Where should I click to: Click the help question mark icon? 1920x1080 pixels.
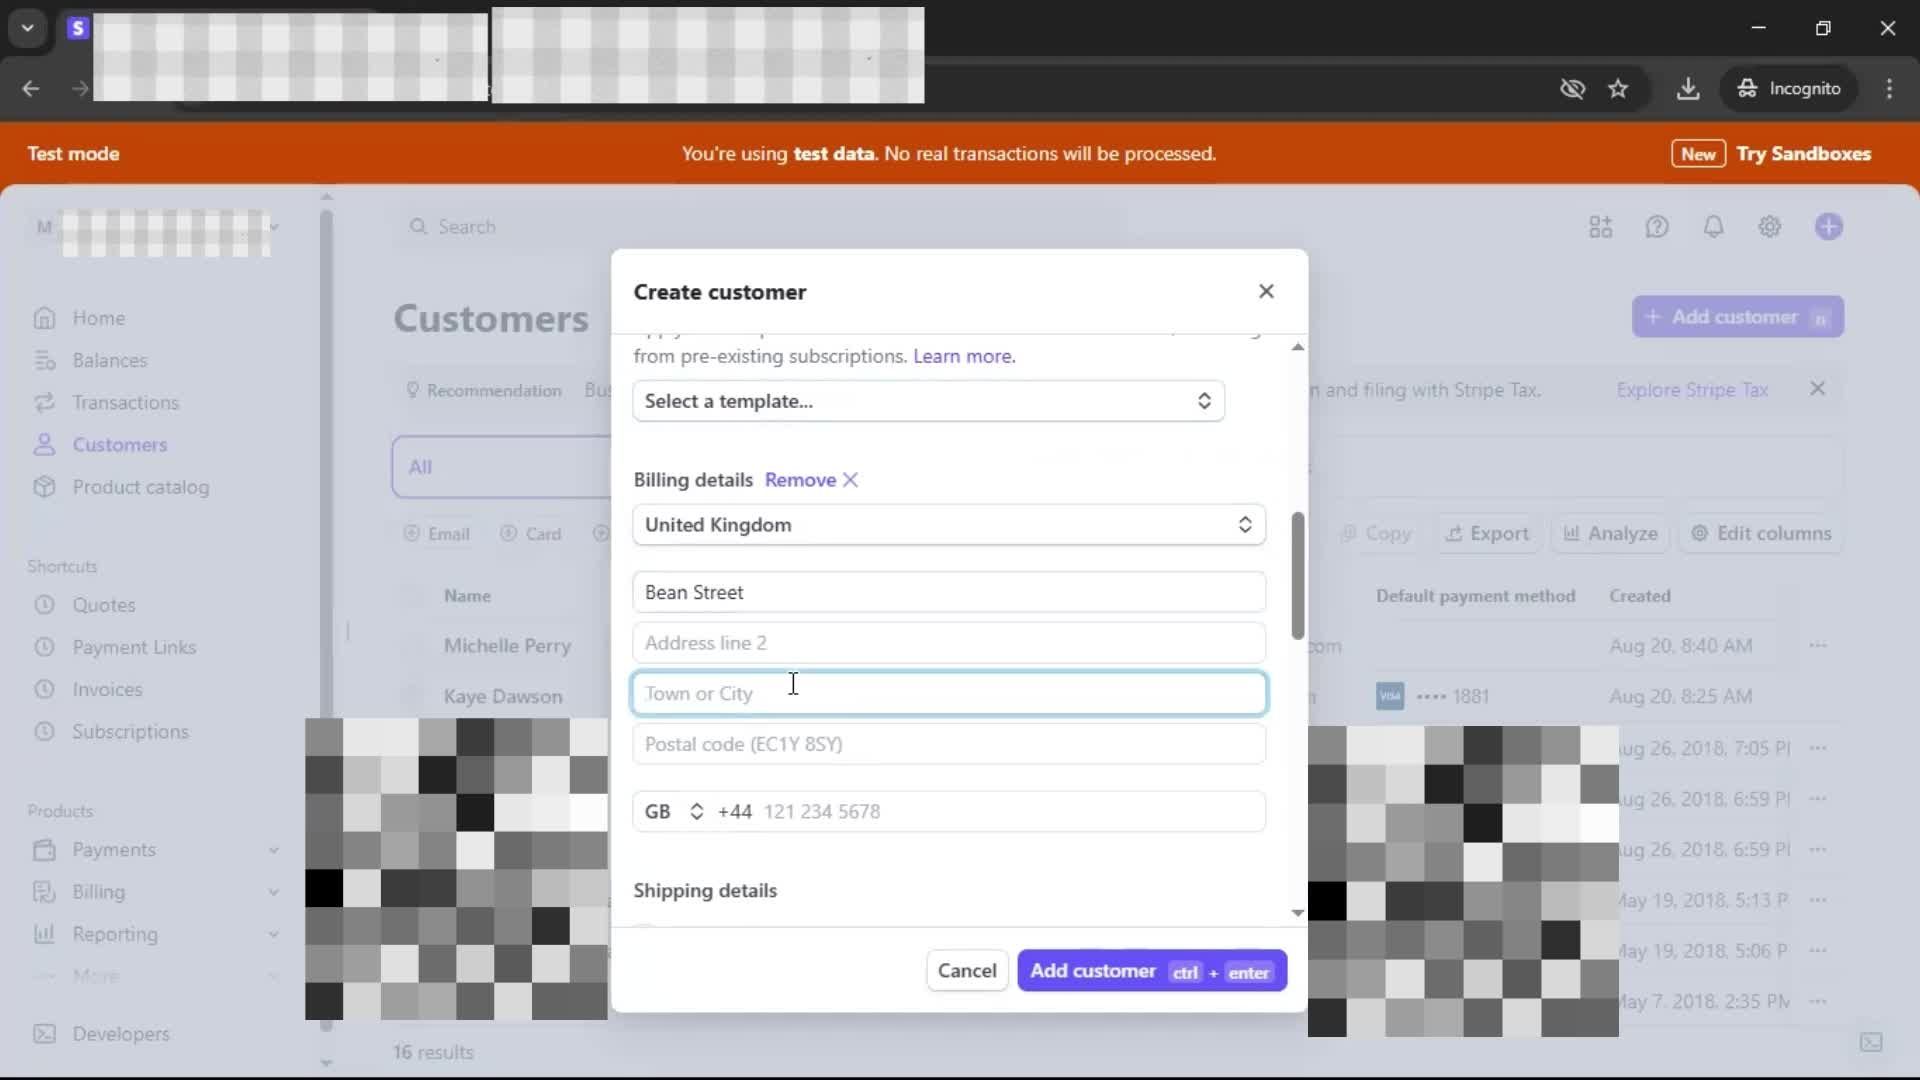point(1657,227)
